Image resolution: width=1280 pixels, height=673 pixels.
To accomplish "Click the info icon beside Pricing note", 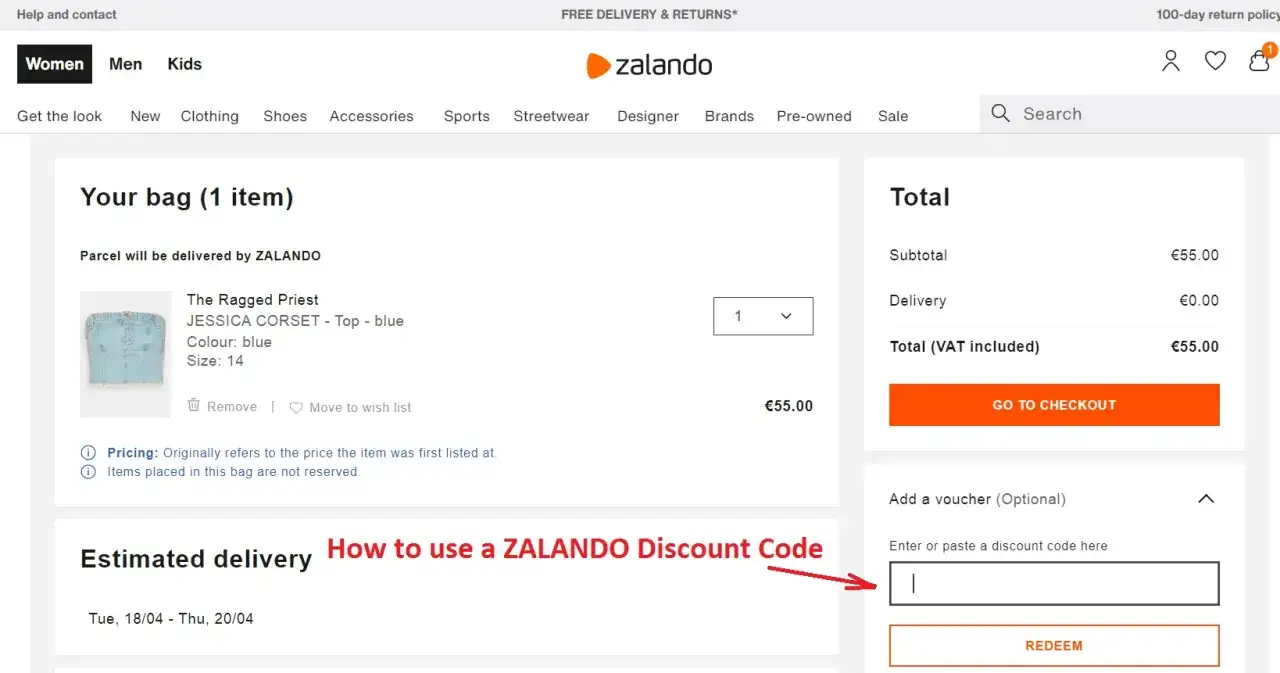I will pyautogui.click(x=88, y=452).
